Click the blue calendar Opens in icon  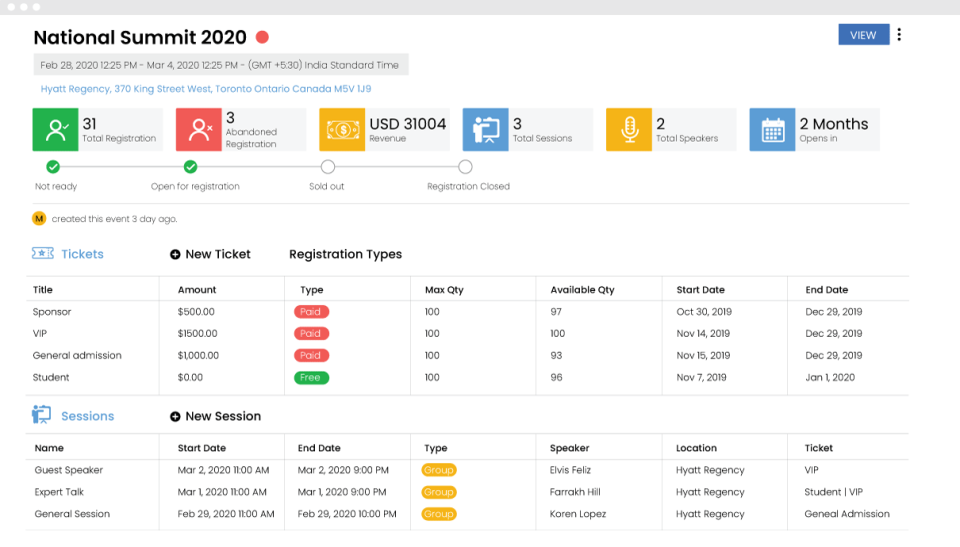point(772,130)
